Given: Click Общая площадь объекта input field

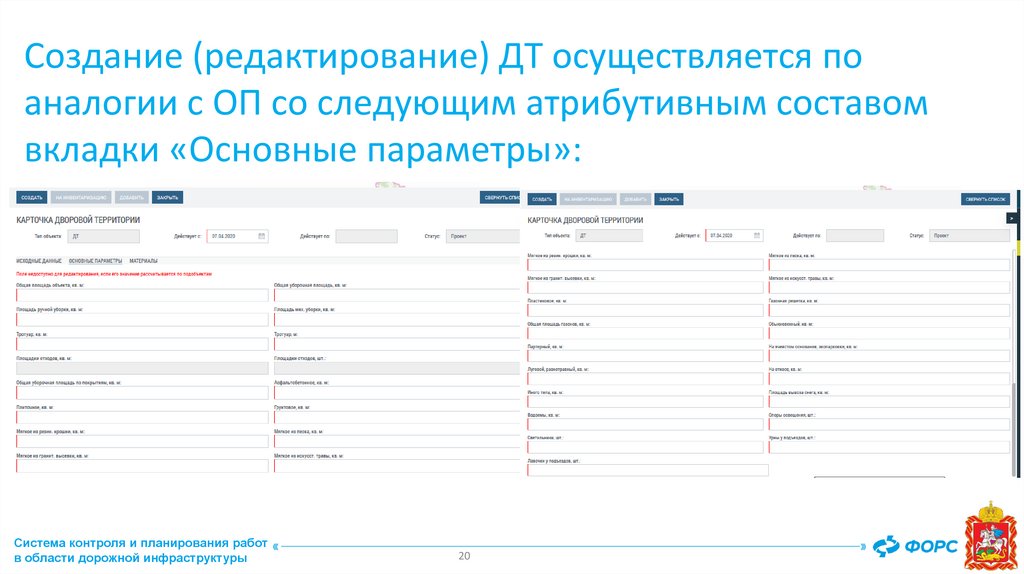Looking at the screenshot, I should pyautogui.click(x=142, y=295).
